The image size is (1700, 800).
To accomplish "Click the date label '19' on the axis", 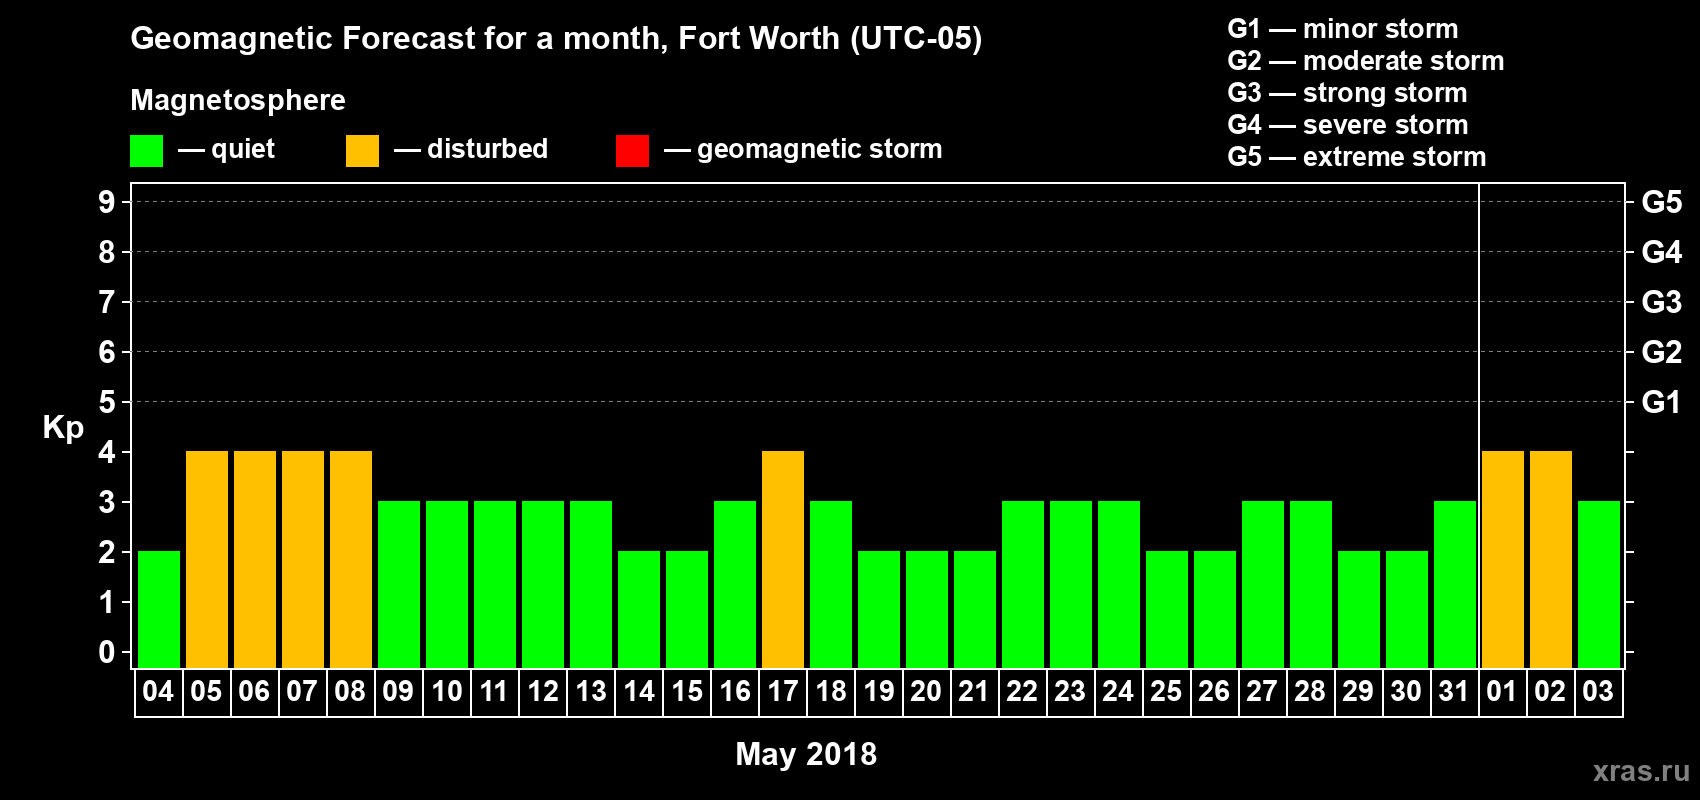I will pyautogui.click(x=878, y=691).
